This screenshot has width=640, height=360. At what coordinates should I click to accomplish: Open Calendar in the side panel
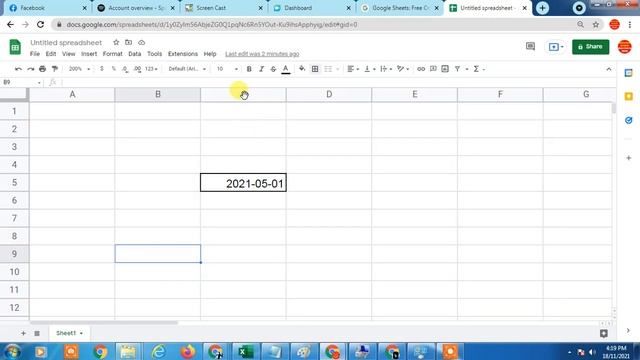click(629, 73)
